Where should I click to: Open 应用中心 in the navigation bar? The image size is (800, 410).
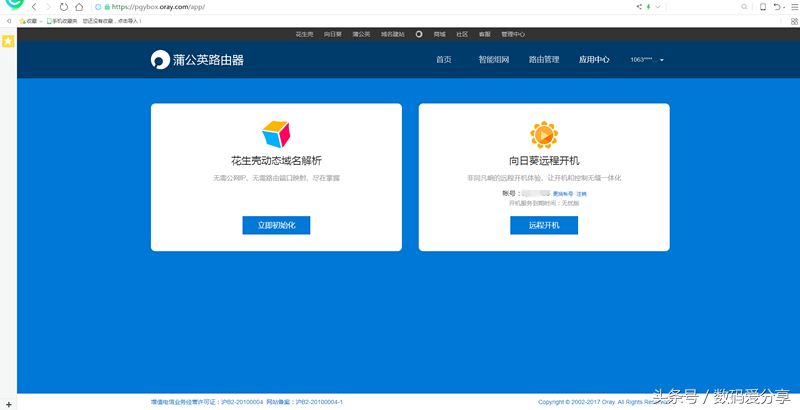(594, 60)
